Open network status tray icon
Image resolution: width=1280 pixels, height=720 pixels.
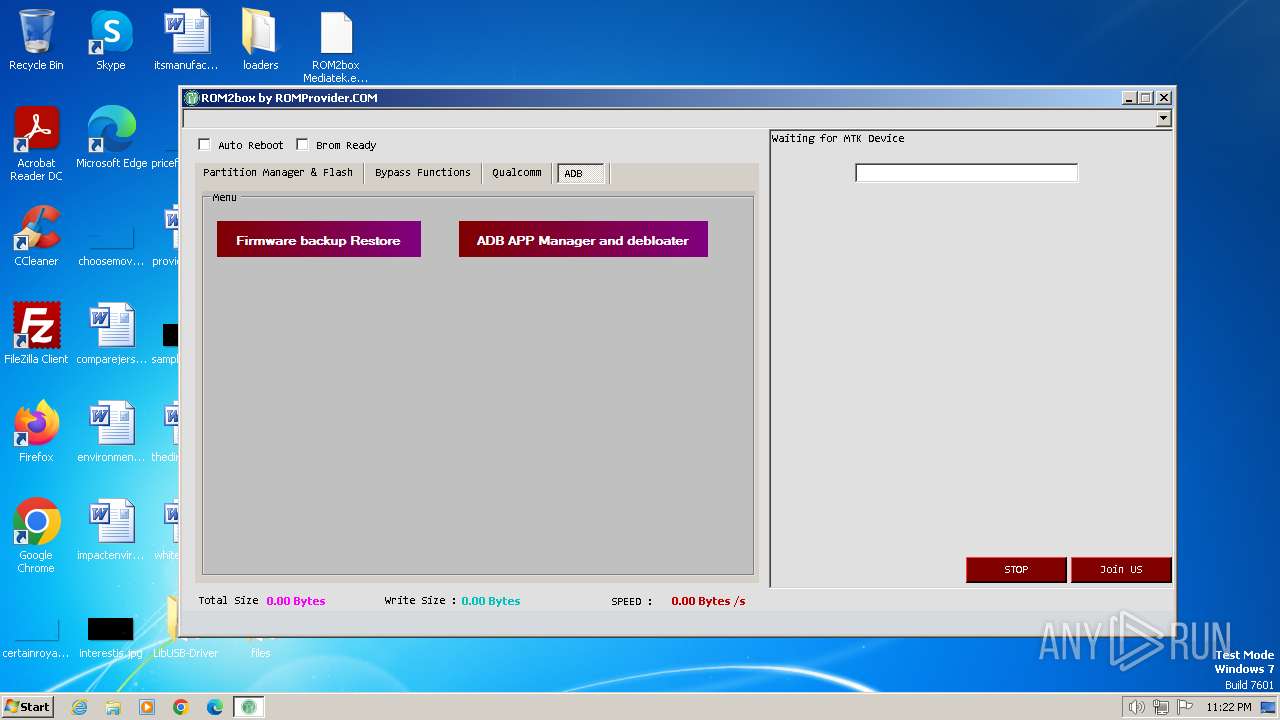[1161, 707]
